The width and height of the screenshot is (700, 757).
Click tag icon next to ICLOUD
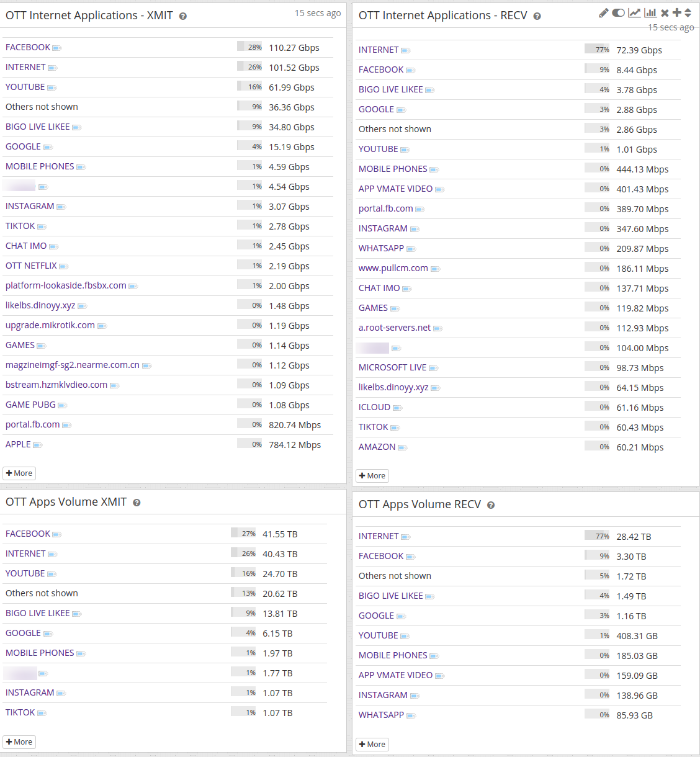pyautogui.click(x=397, y=407)
